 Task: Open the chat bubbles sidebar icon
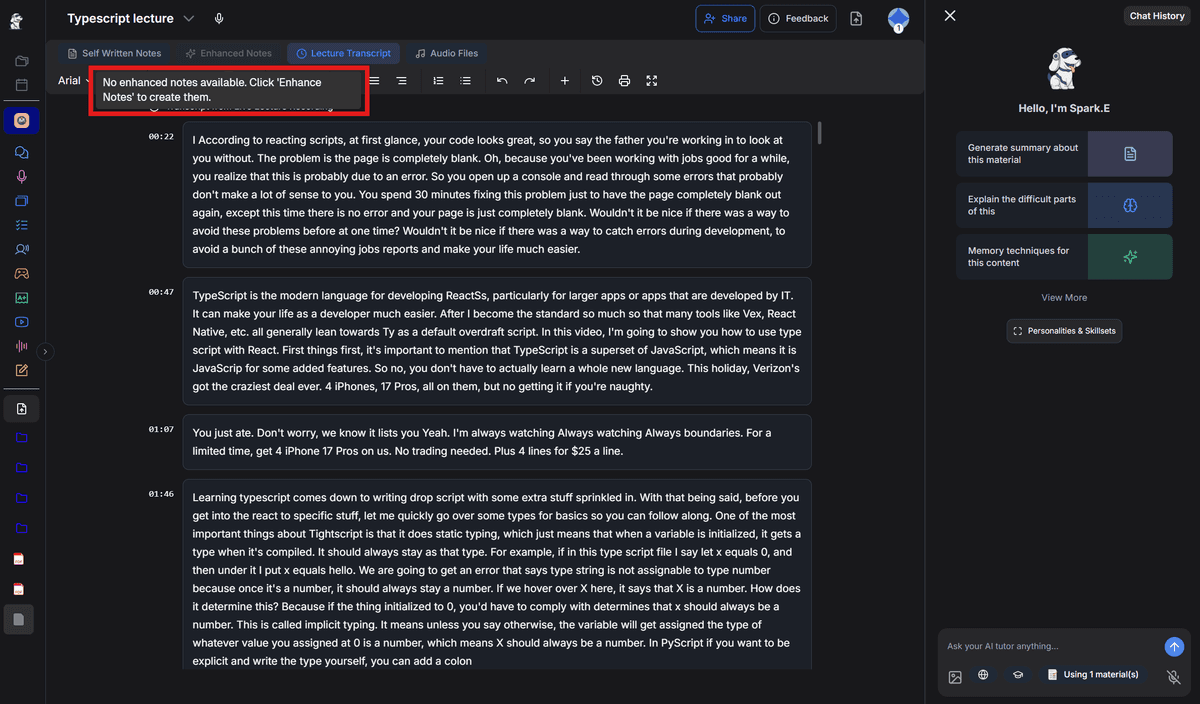pos(21,153)
